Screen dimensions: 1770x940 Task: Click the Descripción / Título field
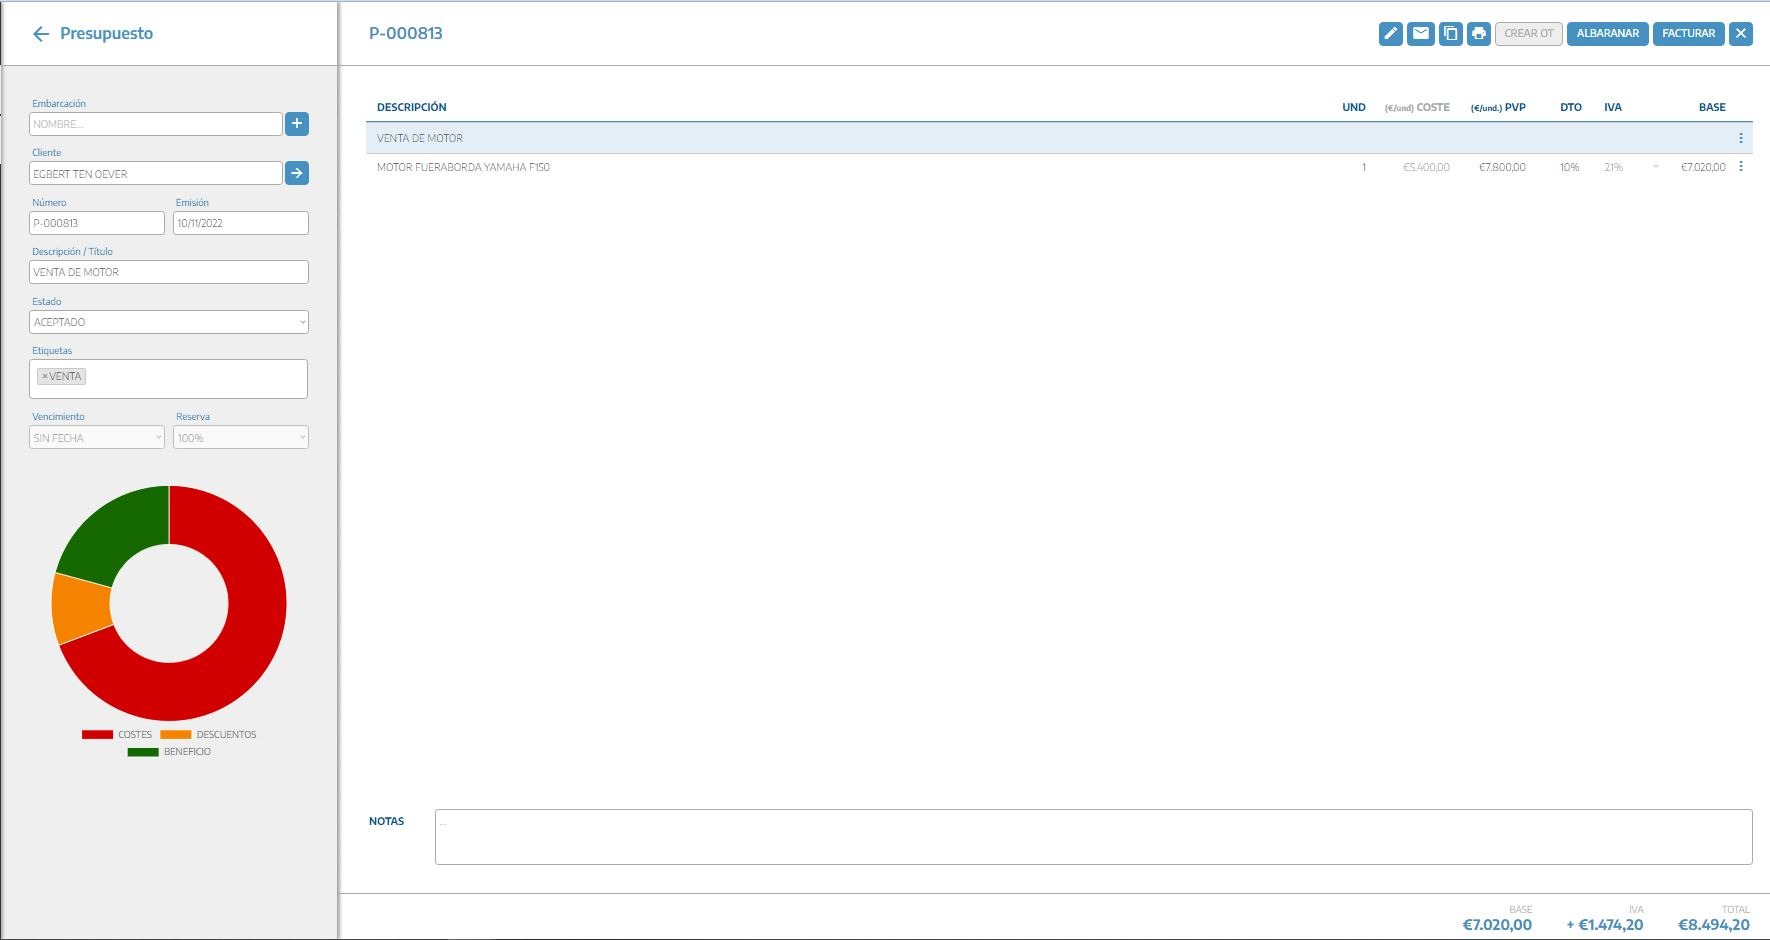click(x=168, y=272)
